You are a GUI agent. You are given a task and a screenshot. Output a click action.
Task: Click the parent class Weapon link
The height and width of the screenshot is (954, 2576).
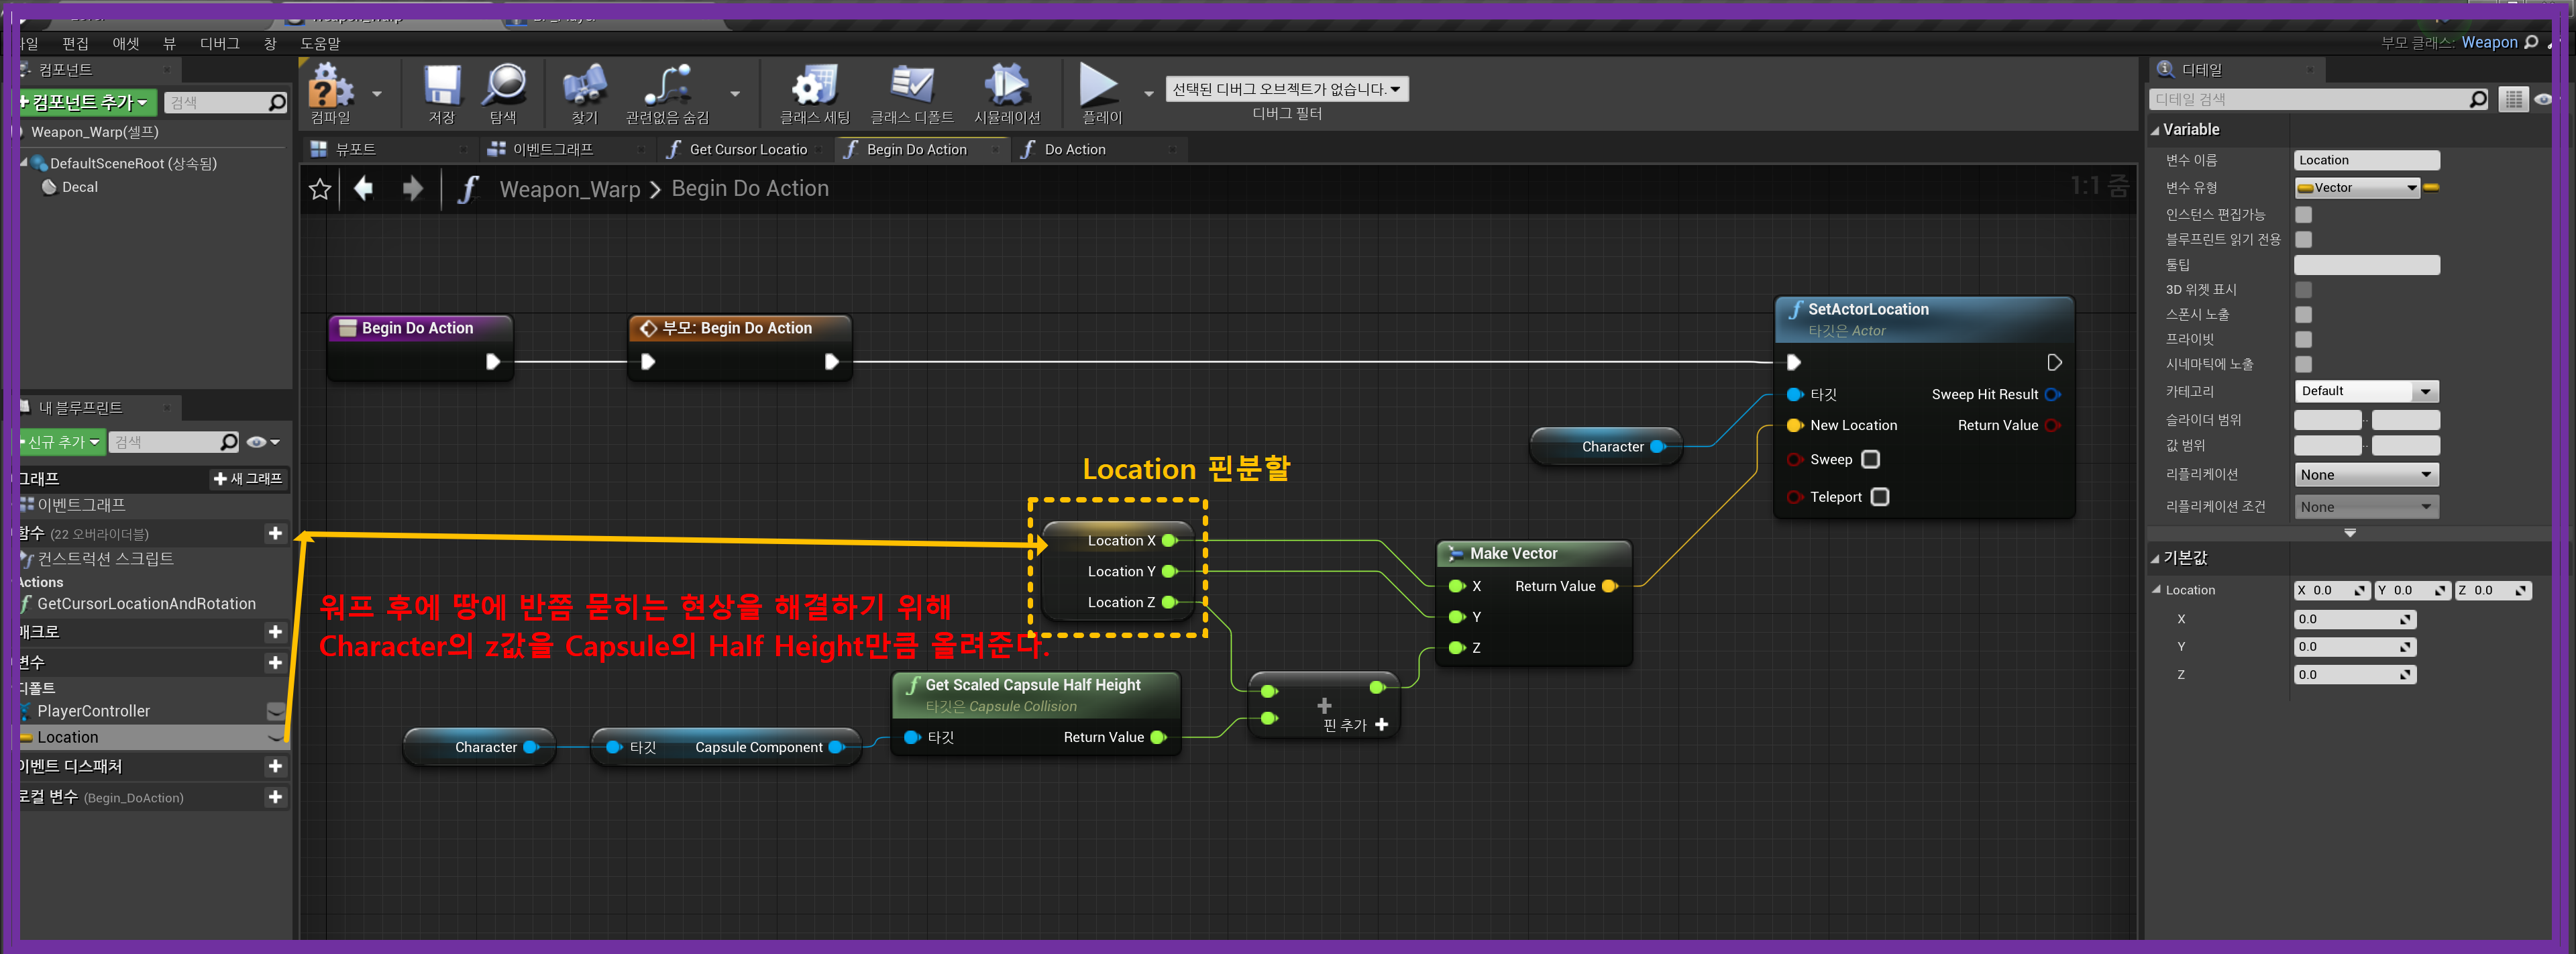pos(2489,42)
